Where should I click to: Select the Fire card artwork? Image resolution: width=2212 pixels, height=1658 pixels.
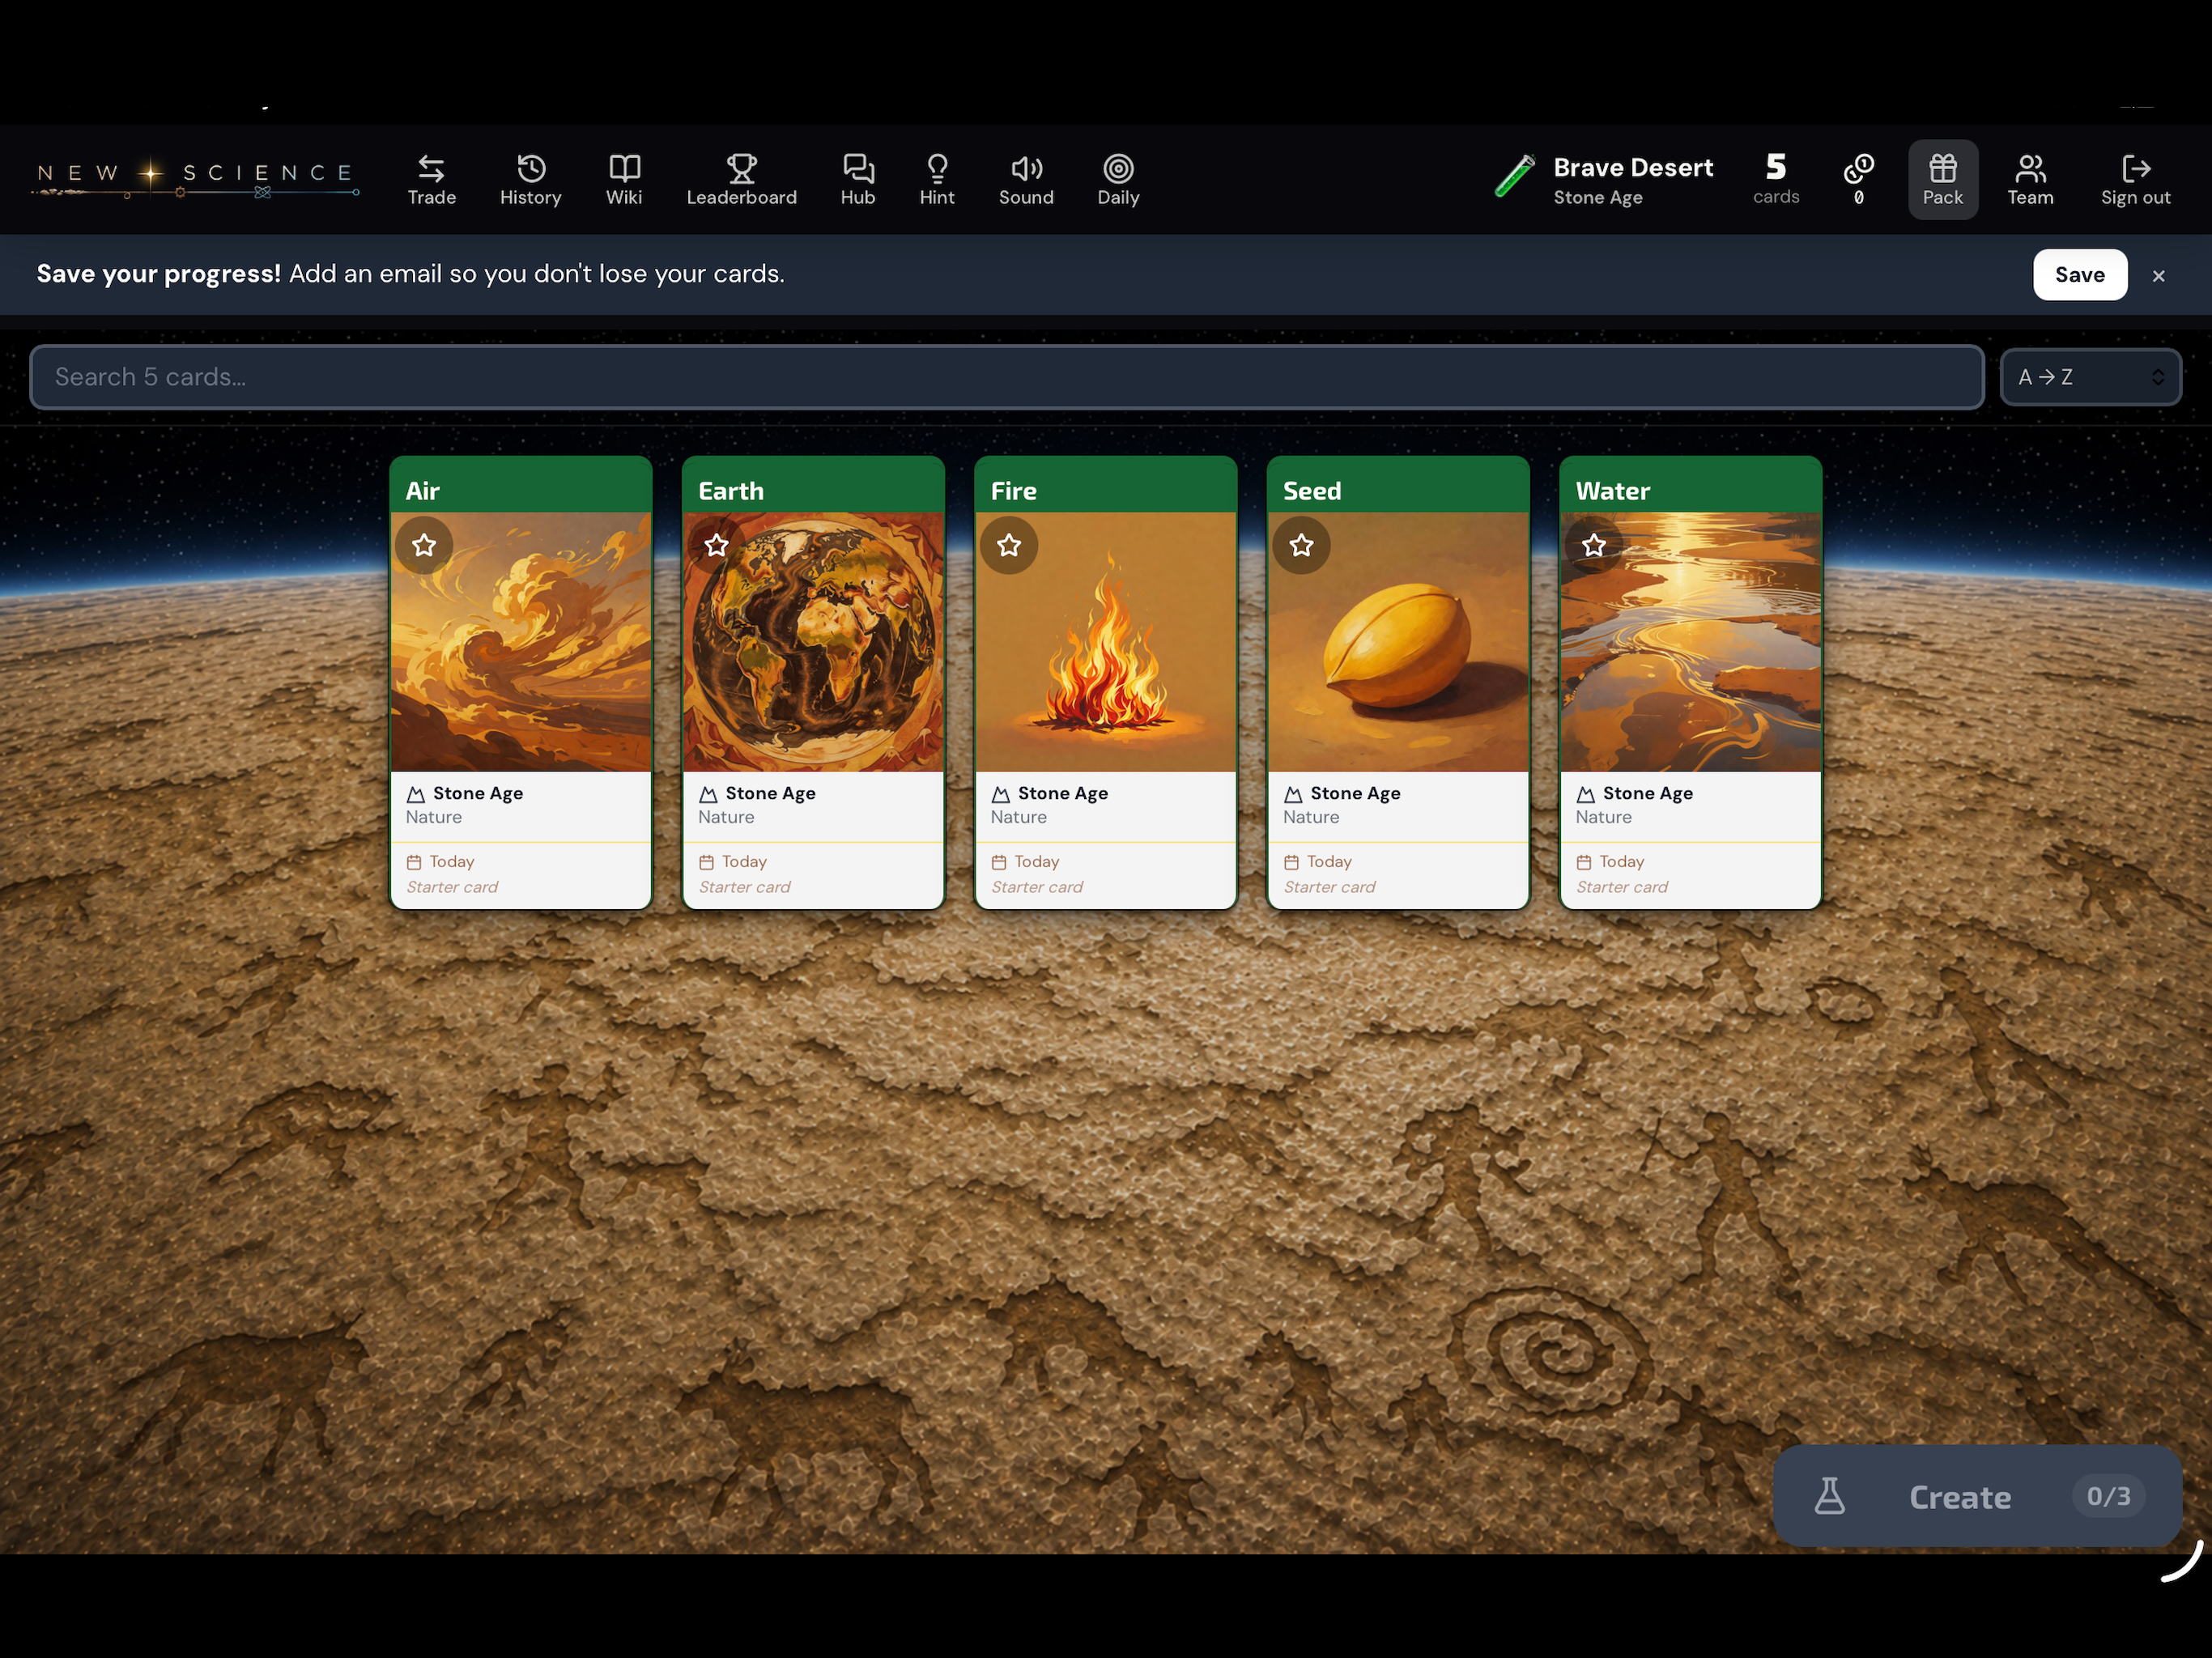coord(1106,642)
